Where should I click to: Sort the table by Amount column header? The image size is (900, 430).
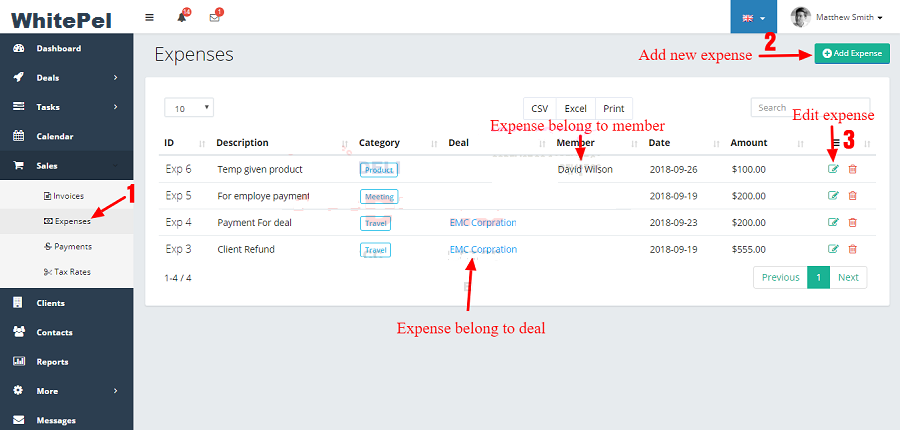tap(749, 143)
